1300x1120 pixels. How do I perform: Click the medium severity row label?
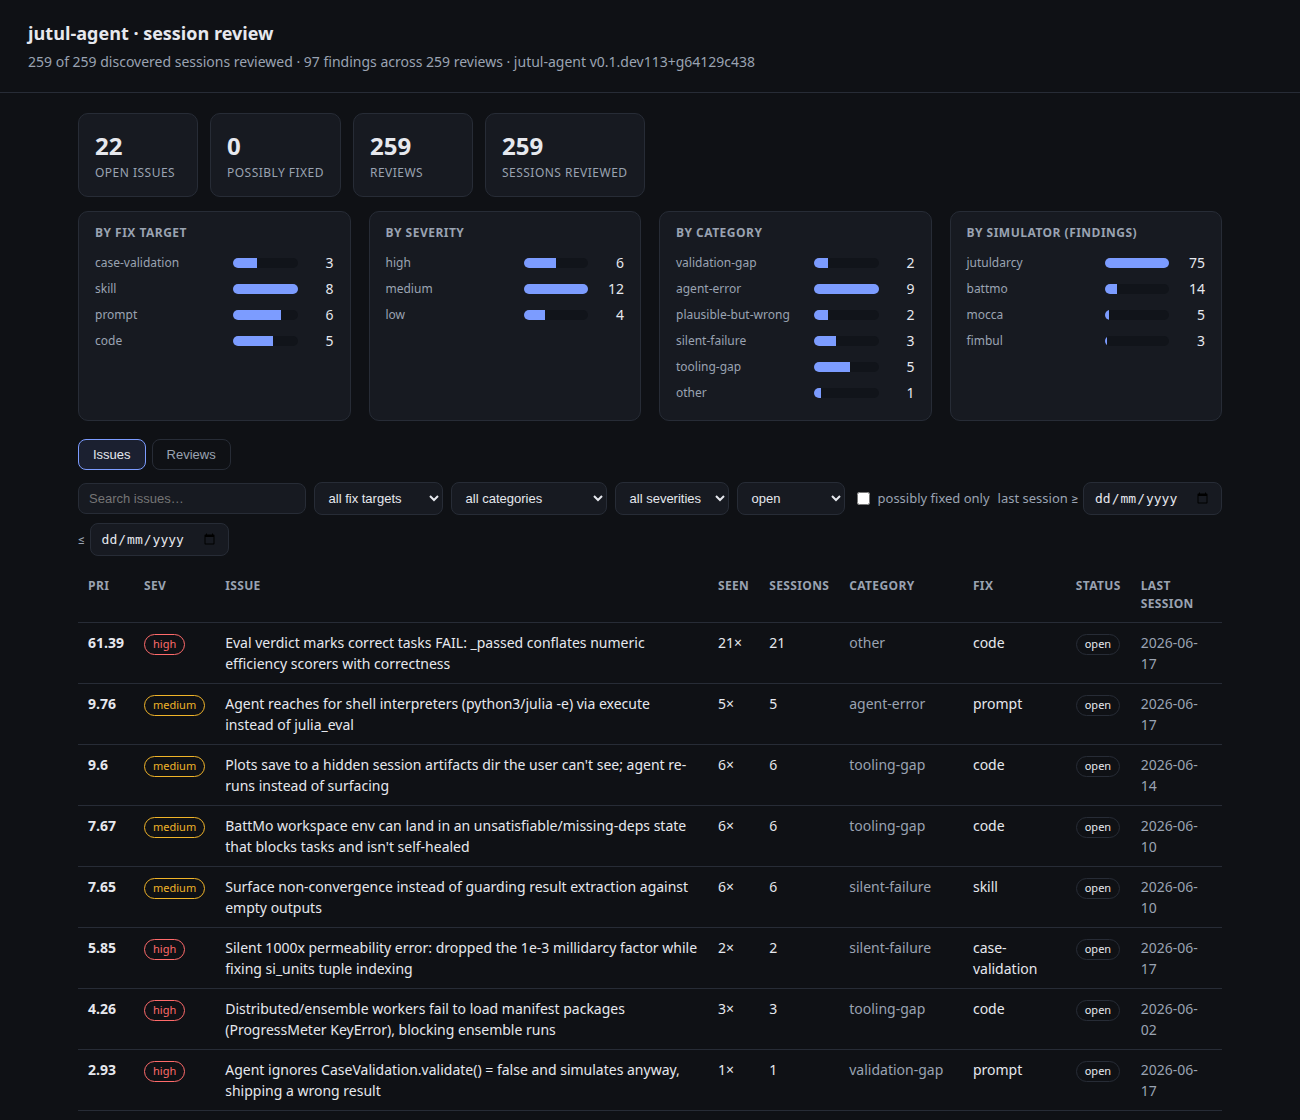(409, 289)
